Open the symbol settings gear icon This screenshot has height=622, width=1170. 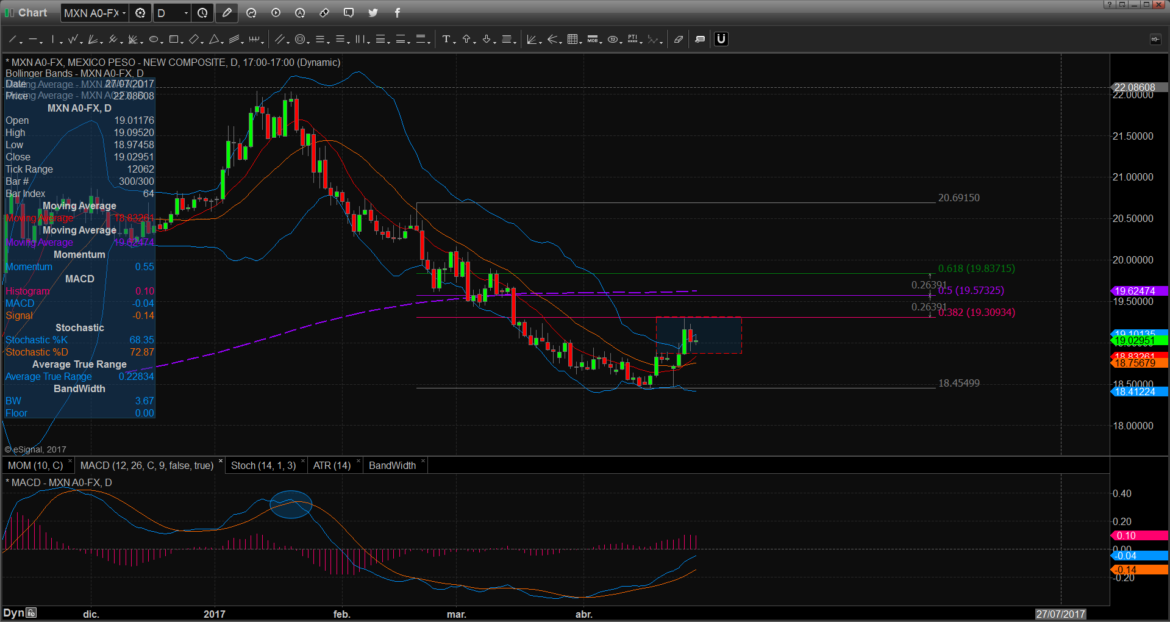point(140,13)
